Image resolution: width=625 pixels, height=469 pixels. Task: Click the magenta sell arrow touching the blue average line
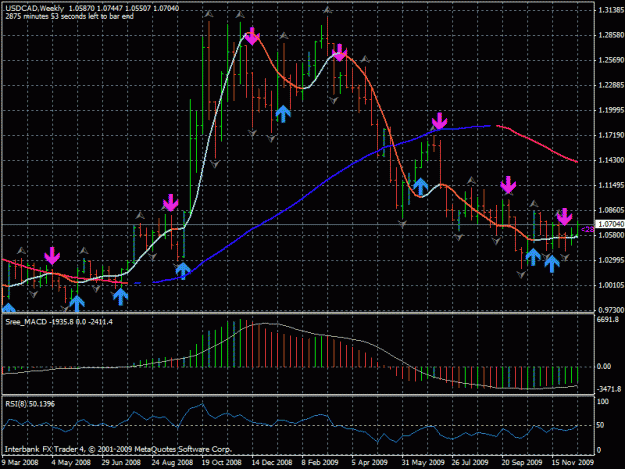439,121
